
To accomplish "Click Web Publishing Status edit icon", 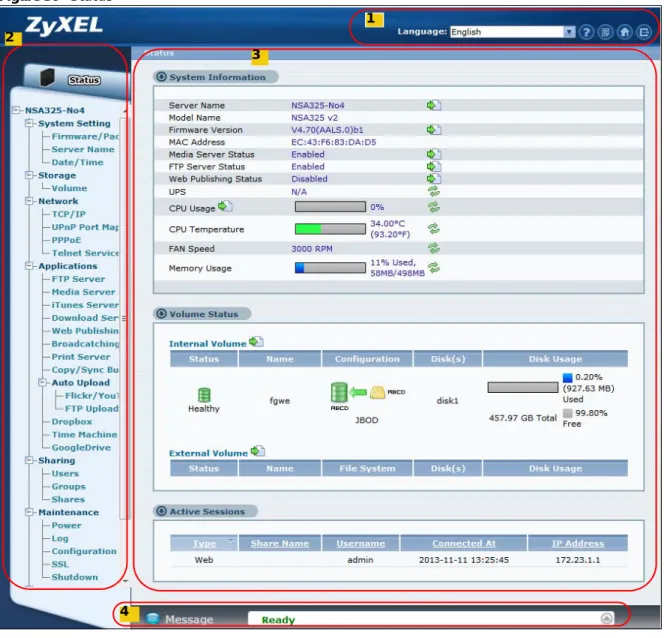I will (x=434, y=179).
